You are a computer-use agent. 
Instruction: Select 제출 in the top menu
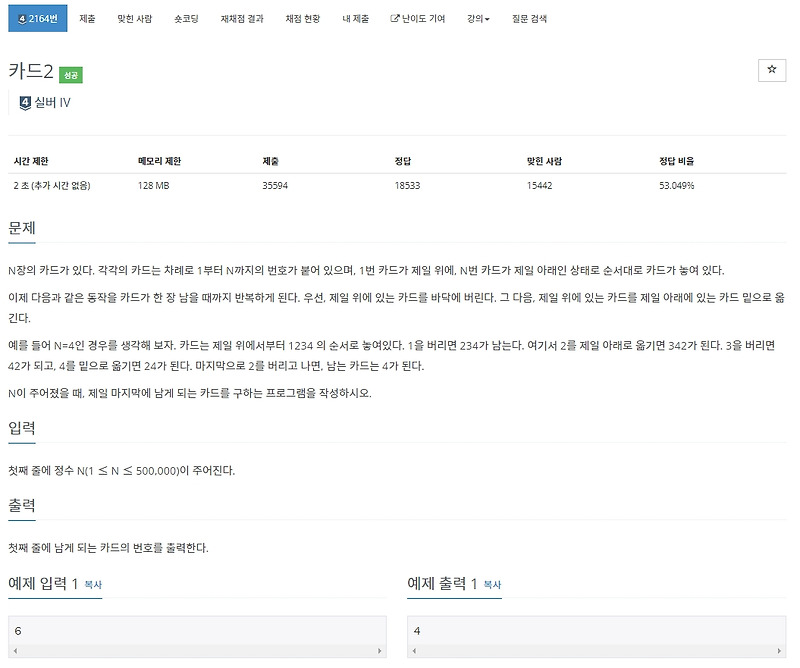(86, 18)
